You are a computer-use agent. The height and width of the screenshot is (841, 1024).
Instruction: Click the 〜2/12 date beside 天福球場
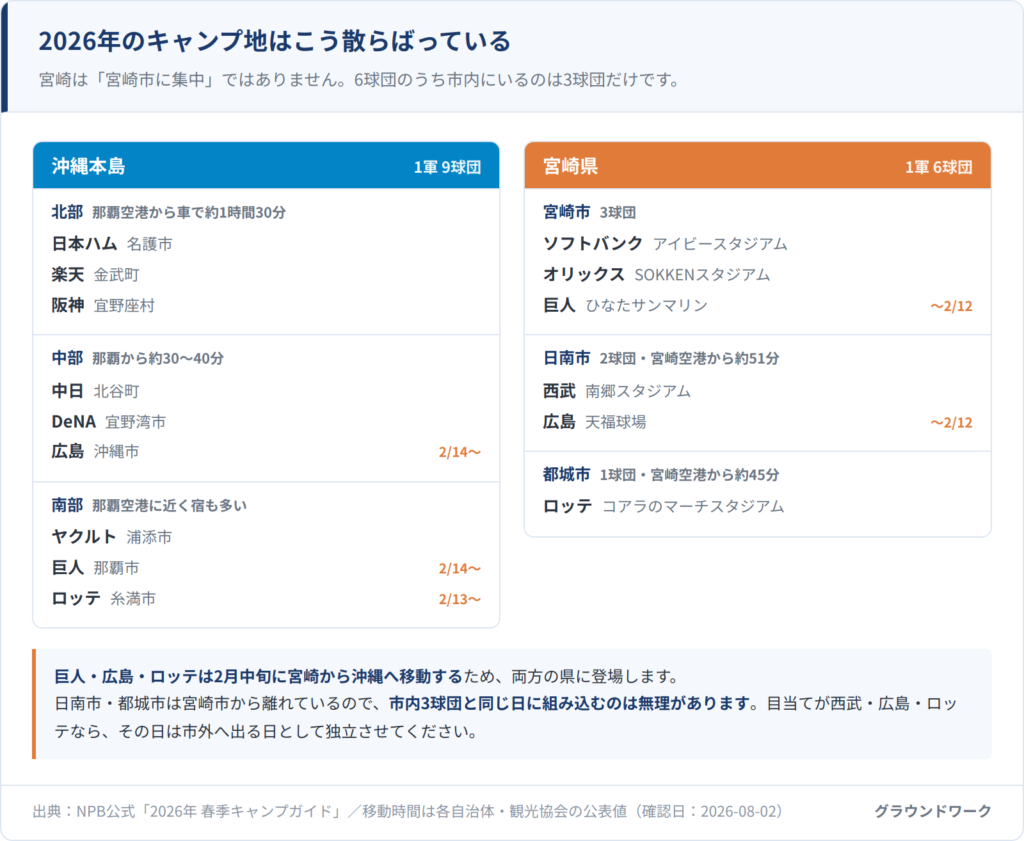(952, 423)
